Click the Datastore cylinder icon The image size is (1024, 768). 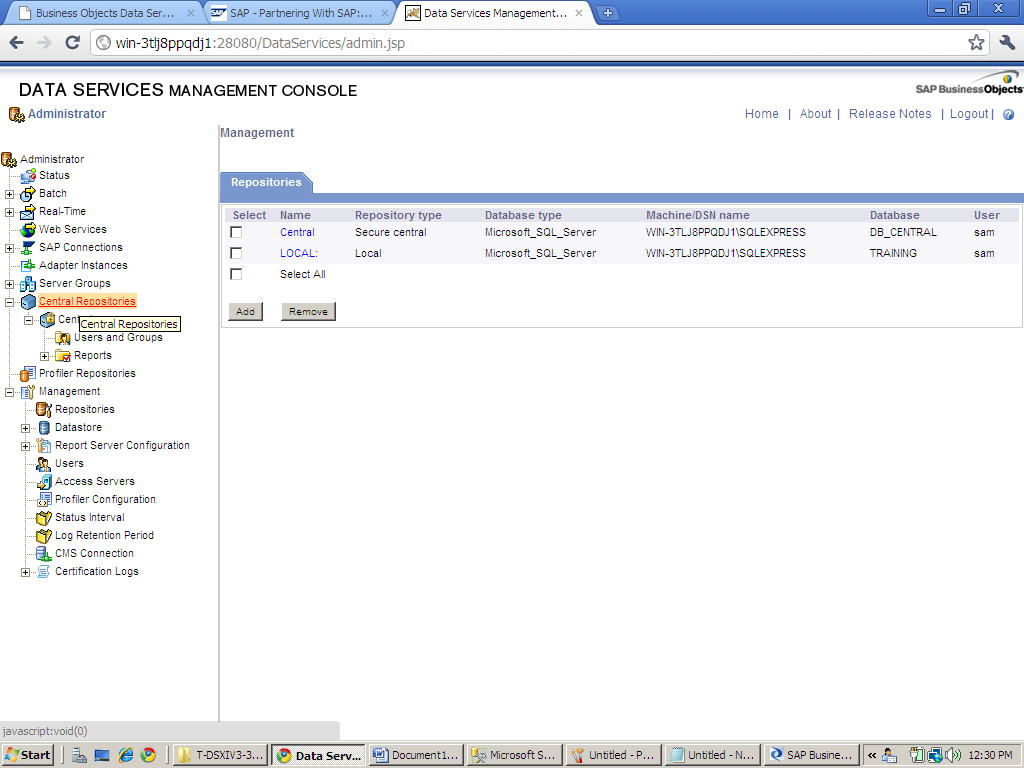point(44,428)
